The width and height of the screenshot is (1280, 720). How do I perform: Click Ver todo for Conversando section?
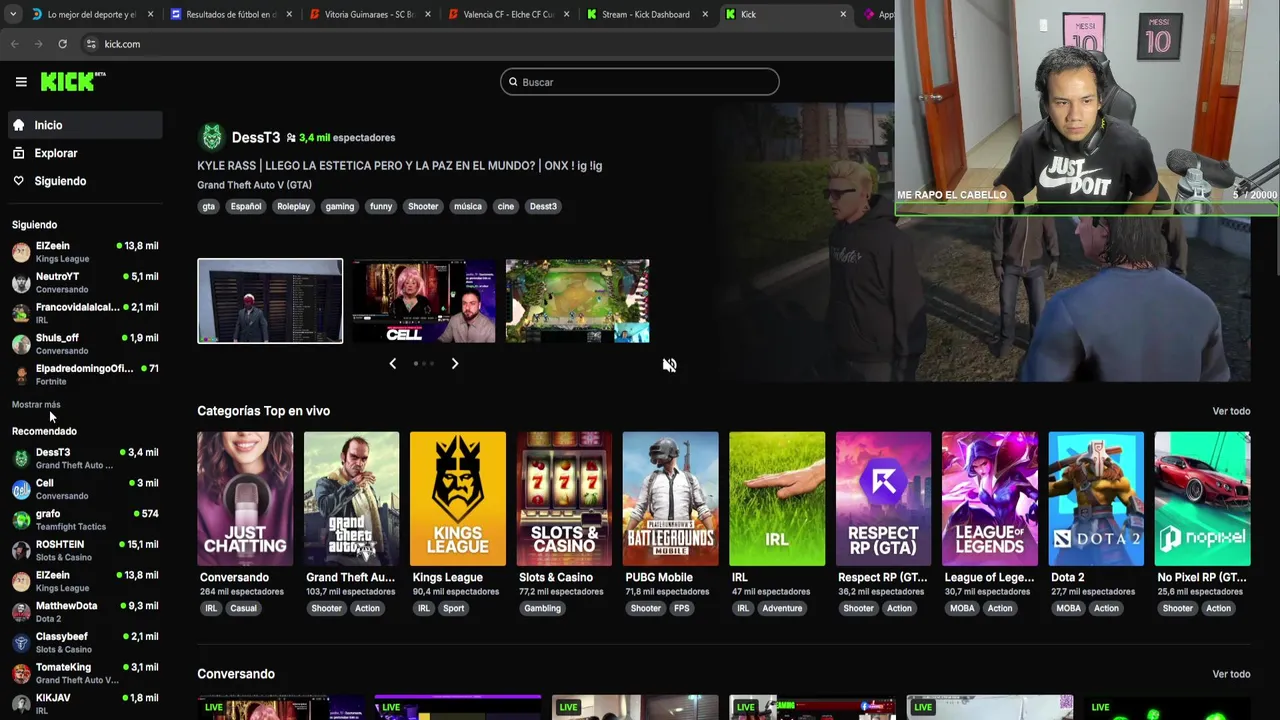click(1231, 674)
